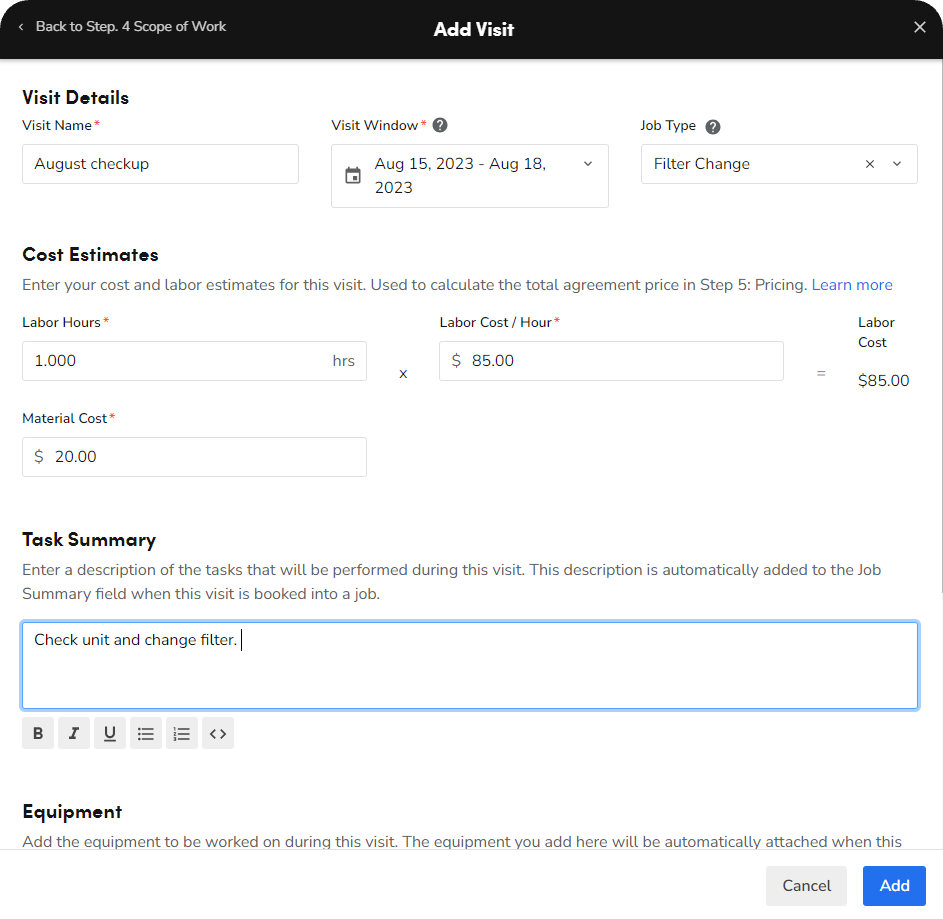
Task: Switch to code view in the text editor
Action: [x=217, y=733]
